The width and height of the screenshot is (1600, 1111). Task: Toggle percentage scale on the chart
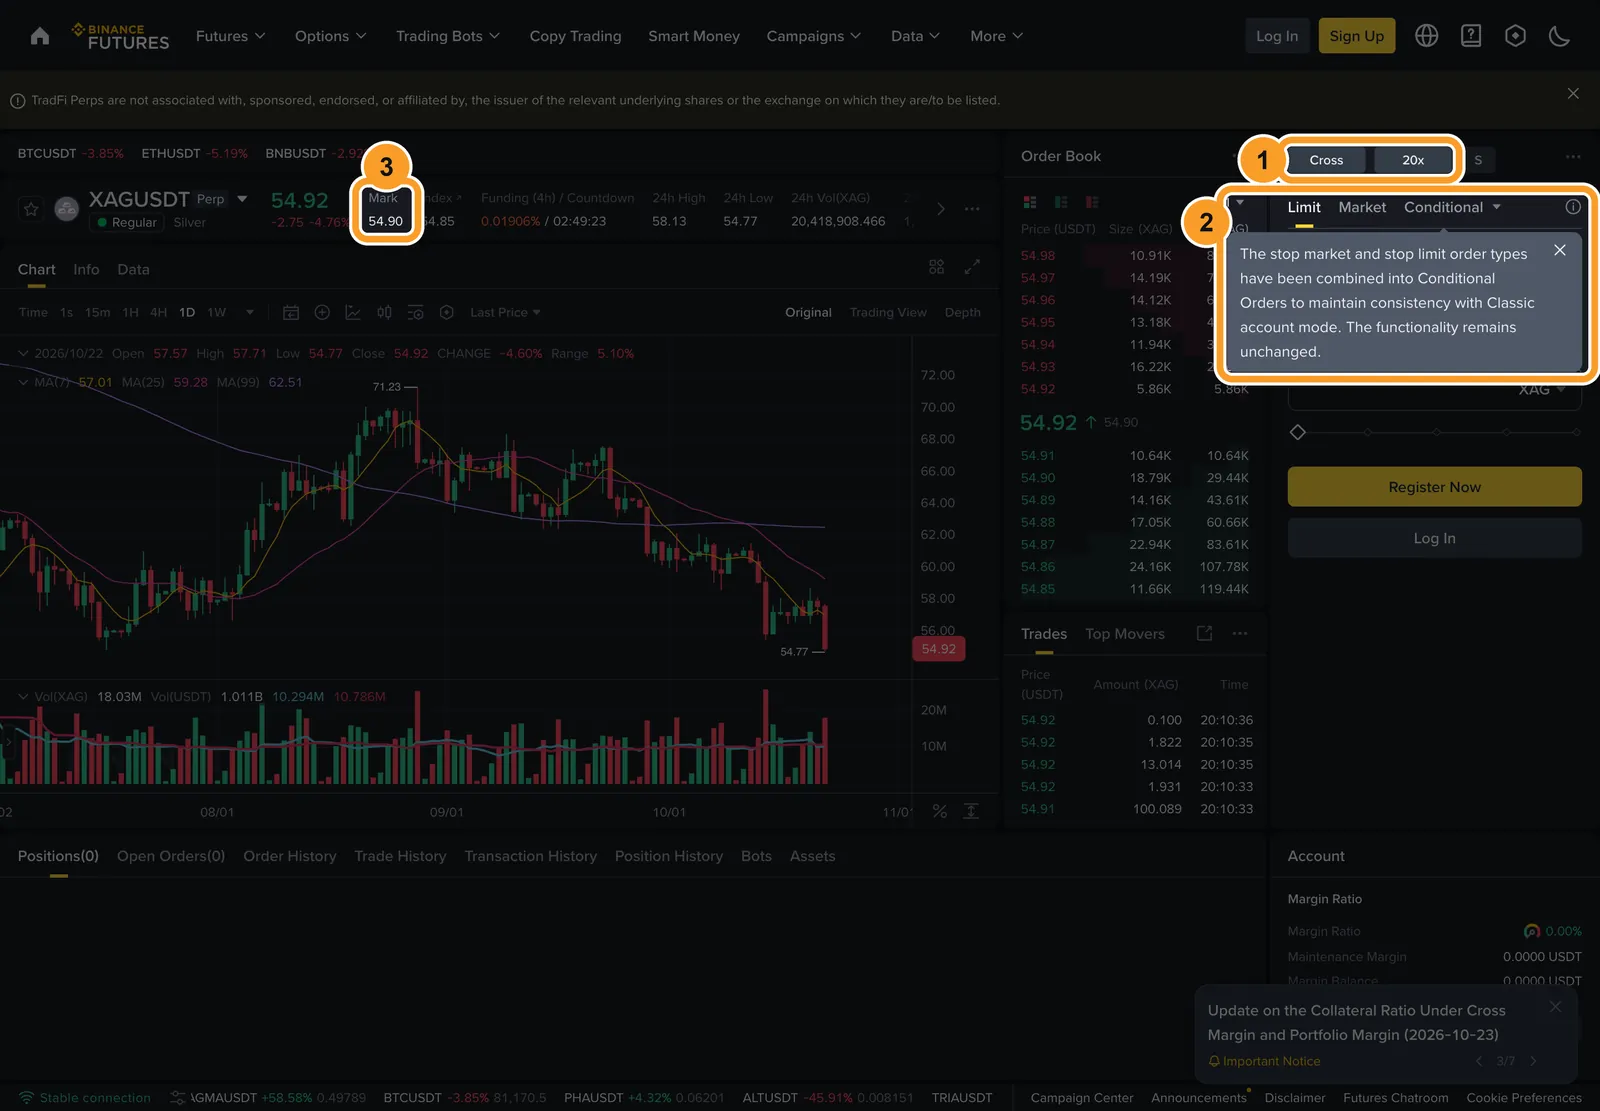click(940, 811)
